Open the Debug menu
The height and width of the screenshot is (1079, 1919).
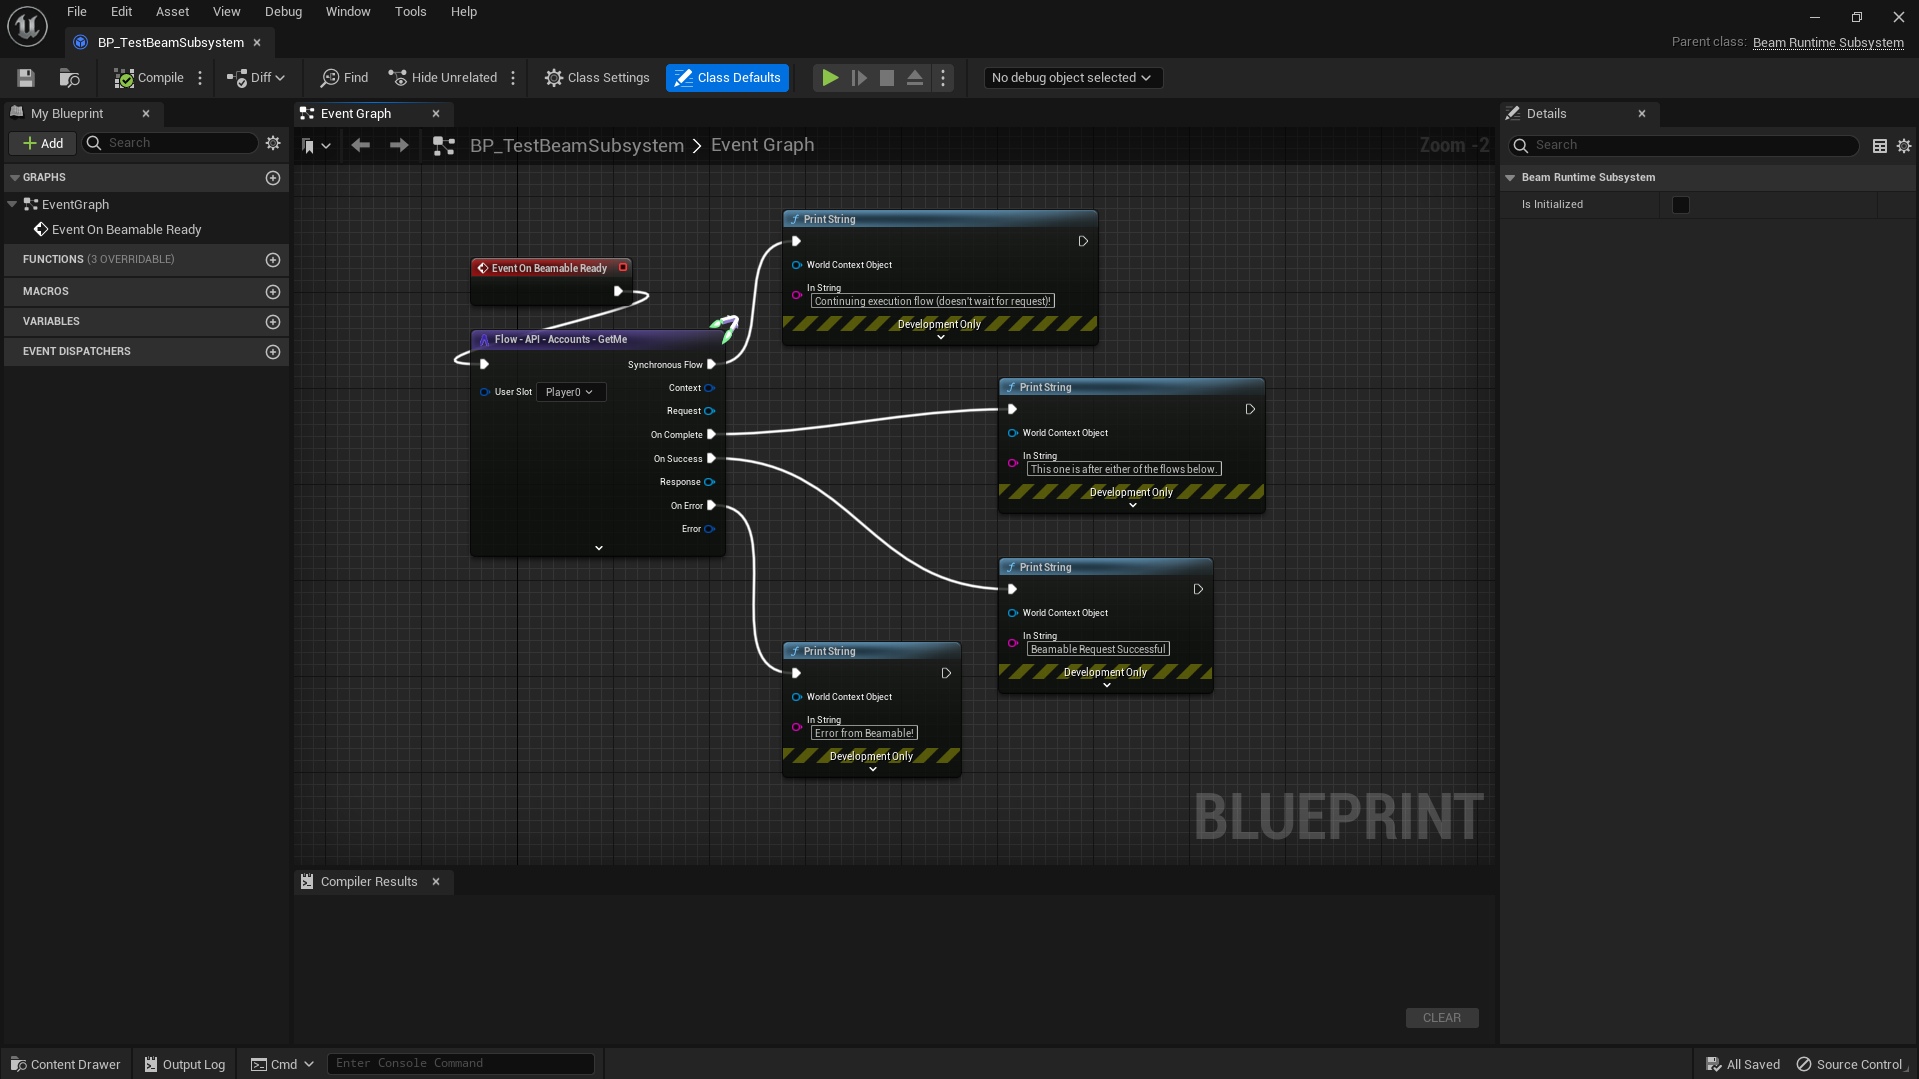283,12
